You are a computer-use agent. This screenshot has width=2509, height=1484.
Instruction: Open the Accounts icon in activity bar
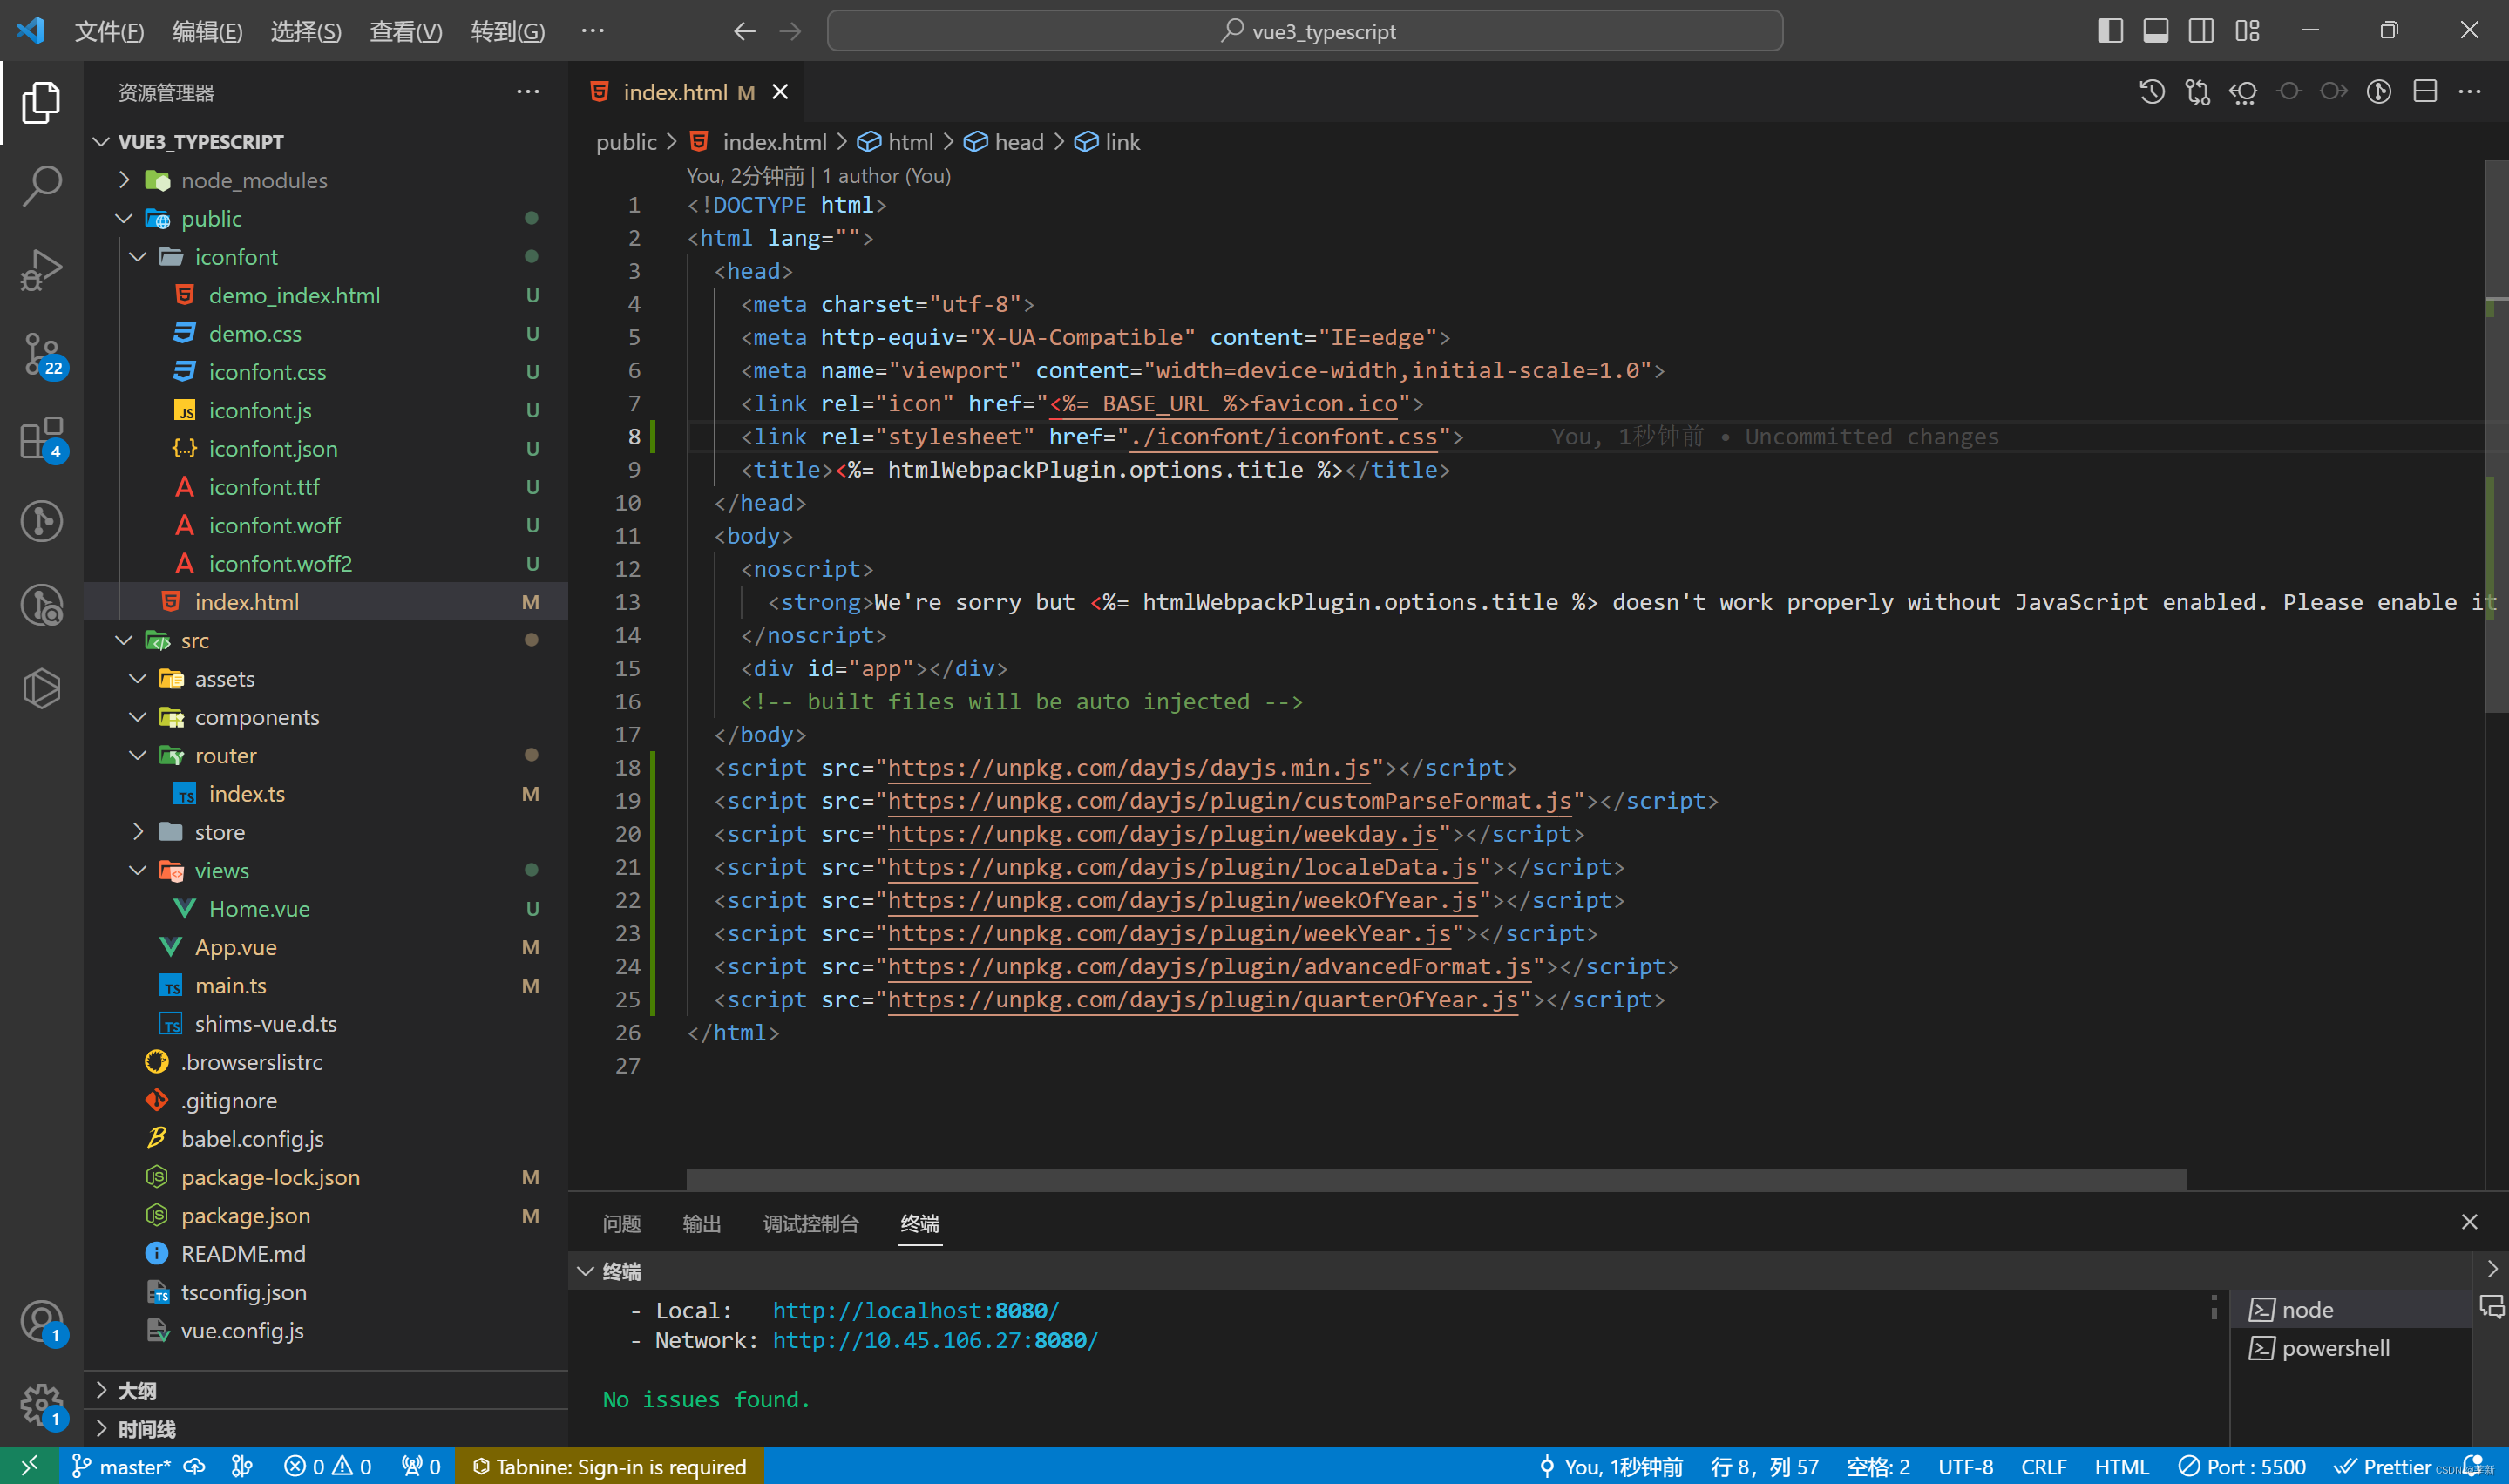[41, 1322]
